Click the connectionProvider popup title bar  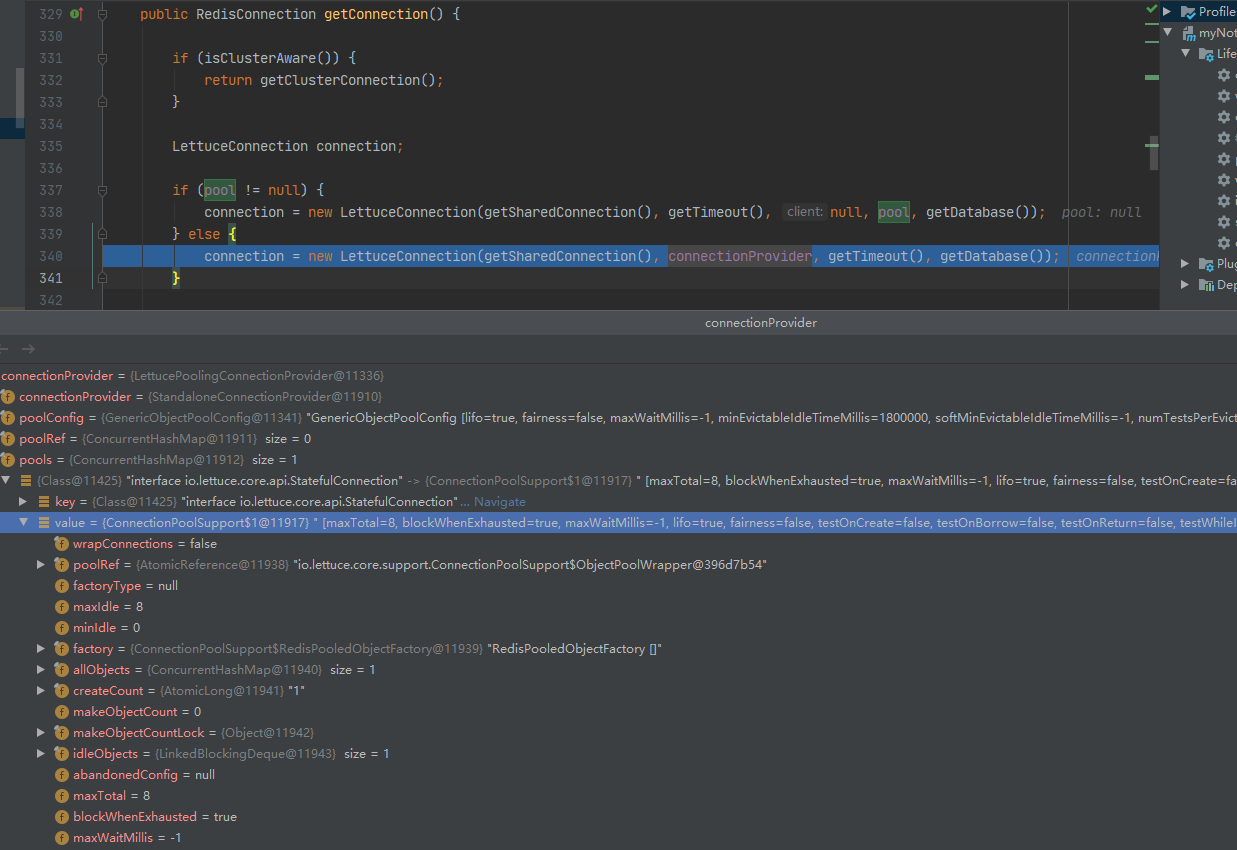[x=618, y=323]
